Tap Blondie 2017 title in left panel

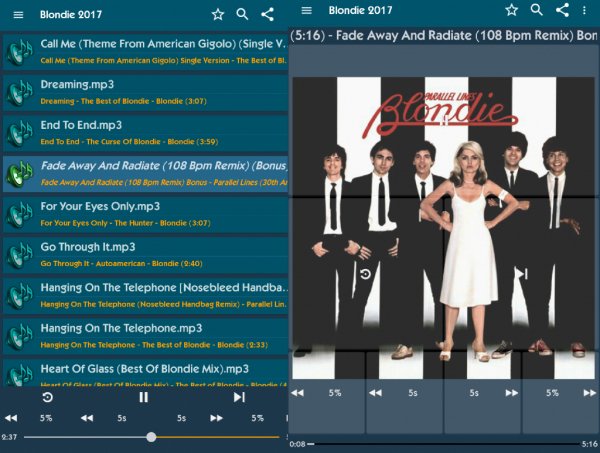click(71, 15)
